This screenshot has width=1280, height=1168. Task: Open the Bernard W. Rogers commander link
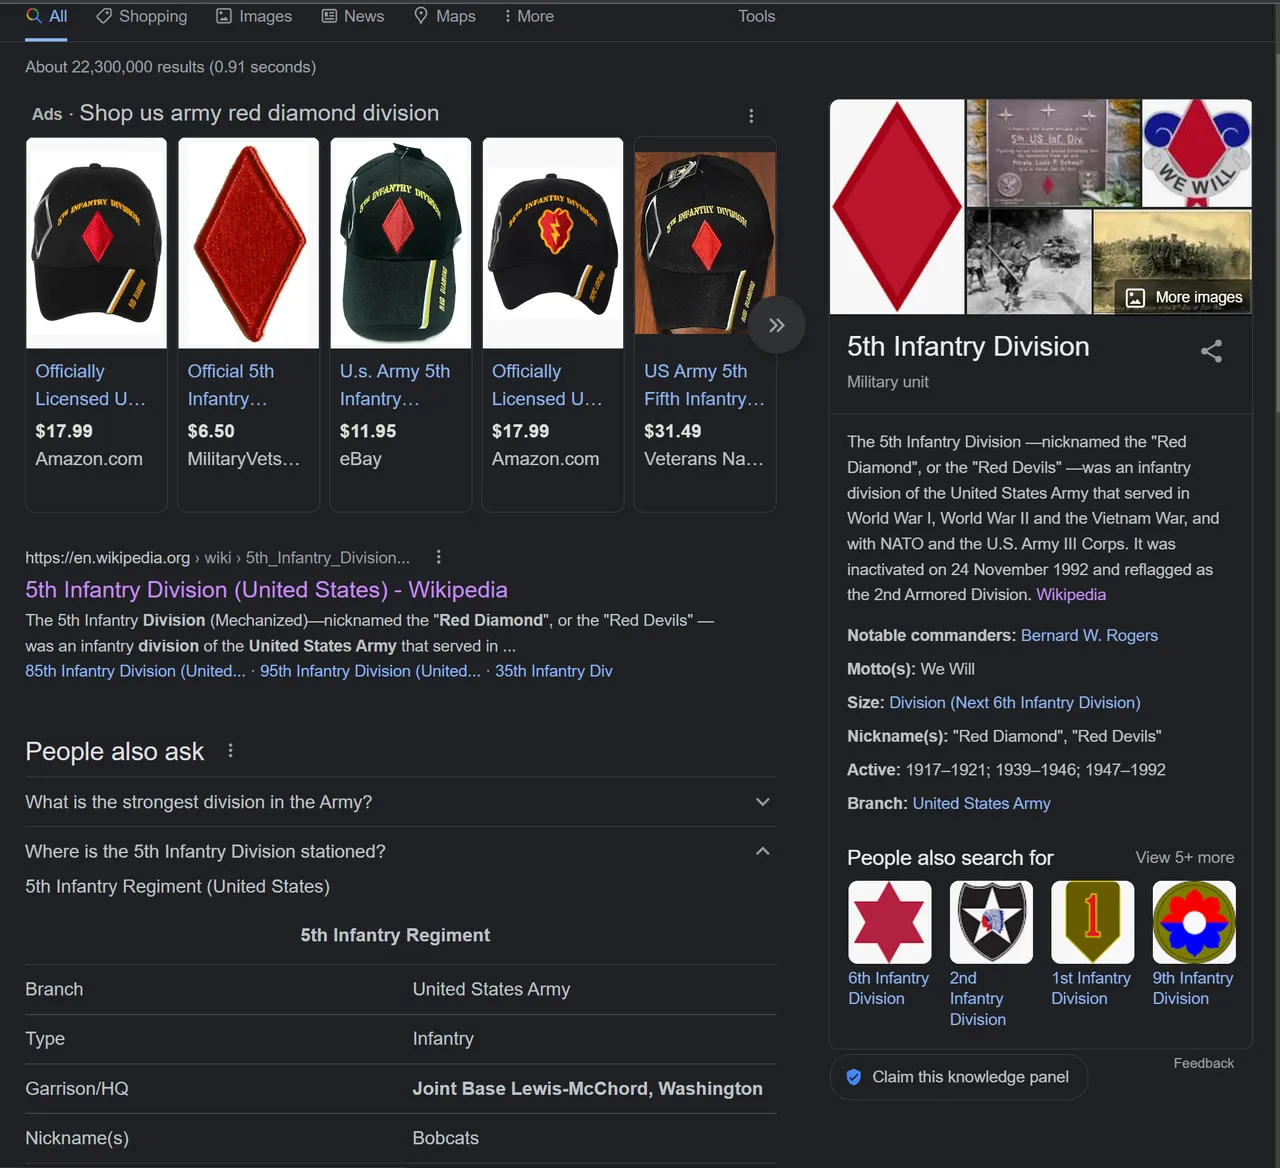click(1089, 635)
